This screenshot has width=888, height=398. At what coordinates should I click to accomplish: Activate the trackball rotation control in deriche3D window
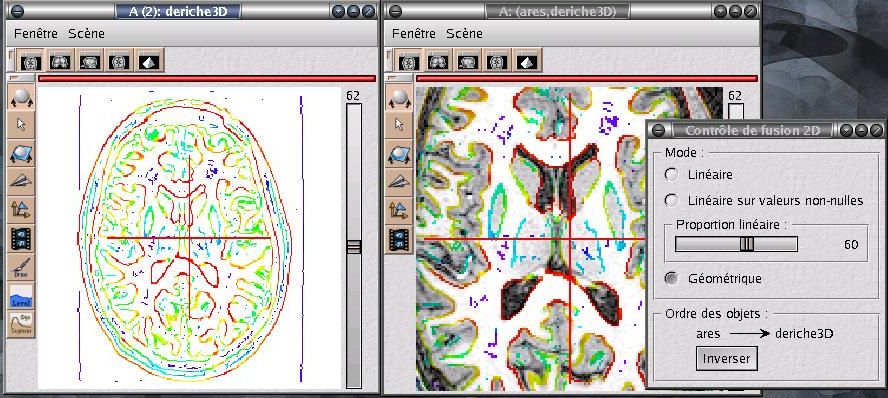(22, 97)
